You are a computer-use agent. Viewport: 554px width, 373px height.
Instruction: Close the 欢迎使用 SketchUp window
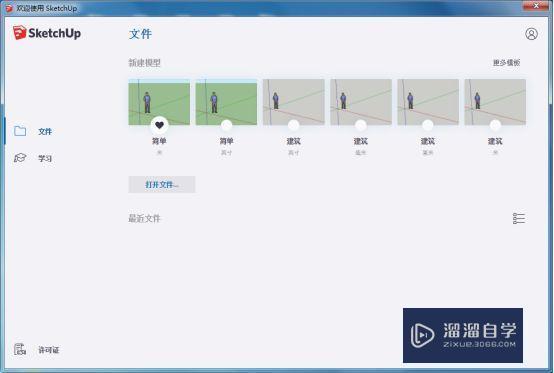tap(536, 6)
